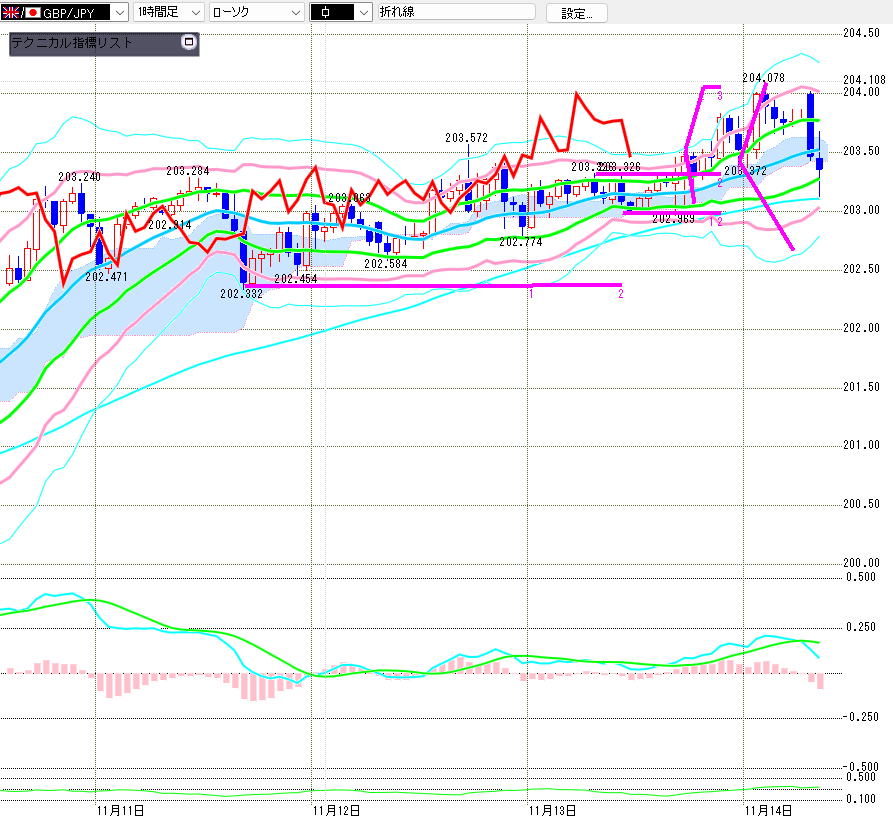Jump to the 11月13日 date marker
Image resolution: width=893 pixels, height=819 pixels.
(x=553, y=809)
